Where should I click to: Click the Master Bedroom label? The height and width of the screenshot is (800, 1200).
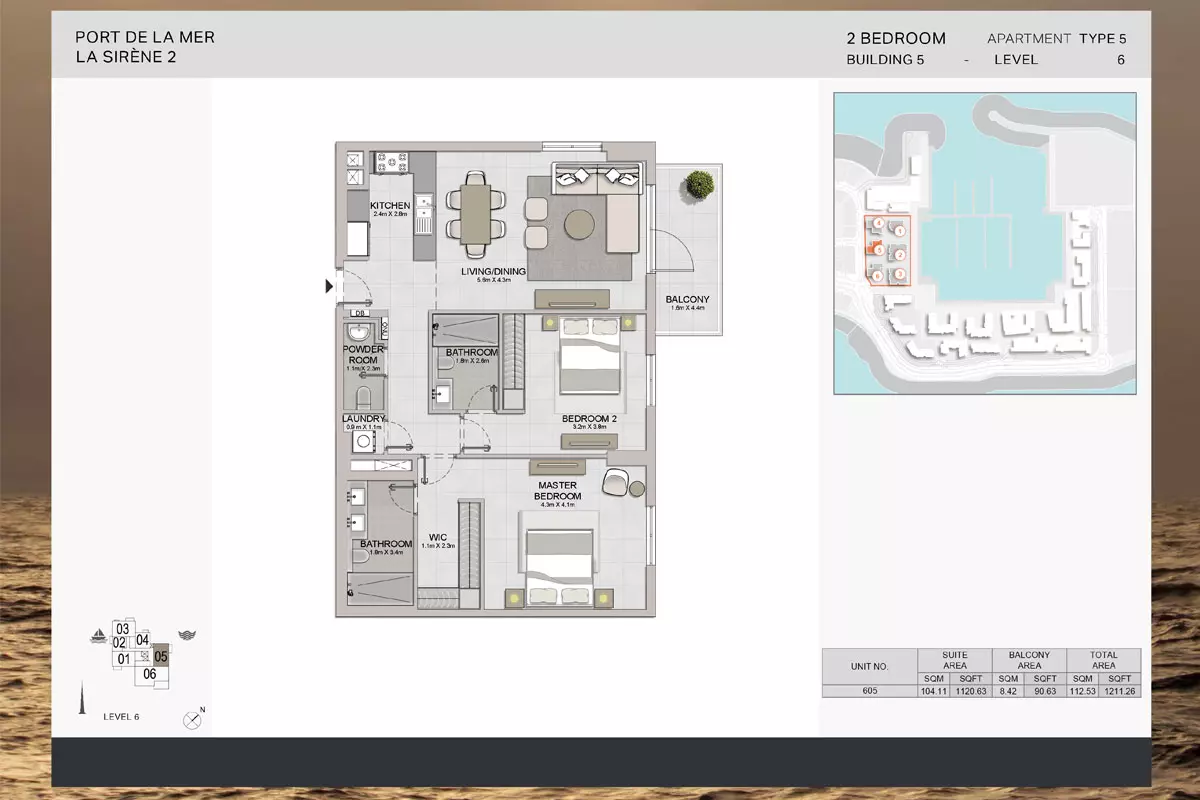[x=557, y=490]
